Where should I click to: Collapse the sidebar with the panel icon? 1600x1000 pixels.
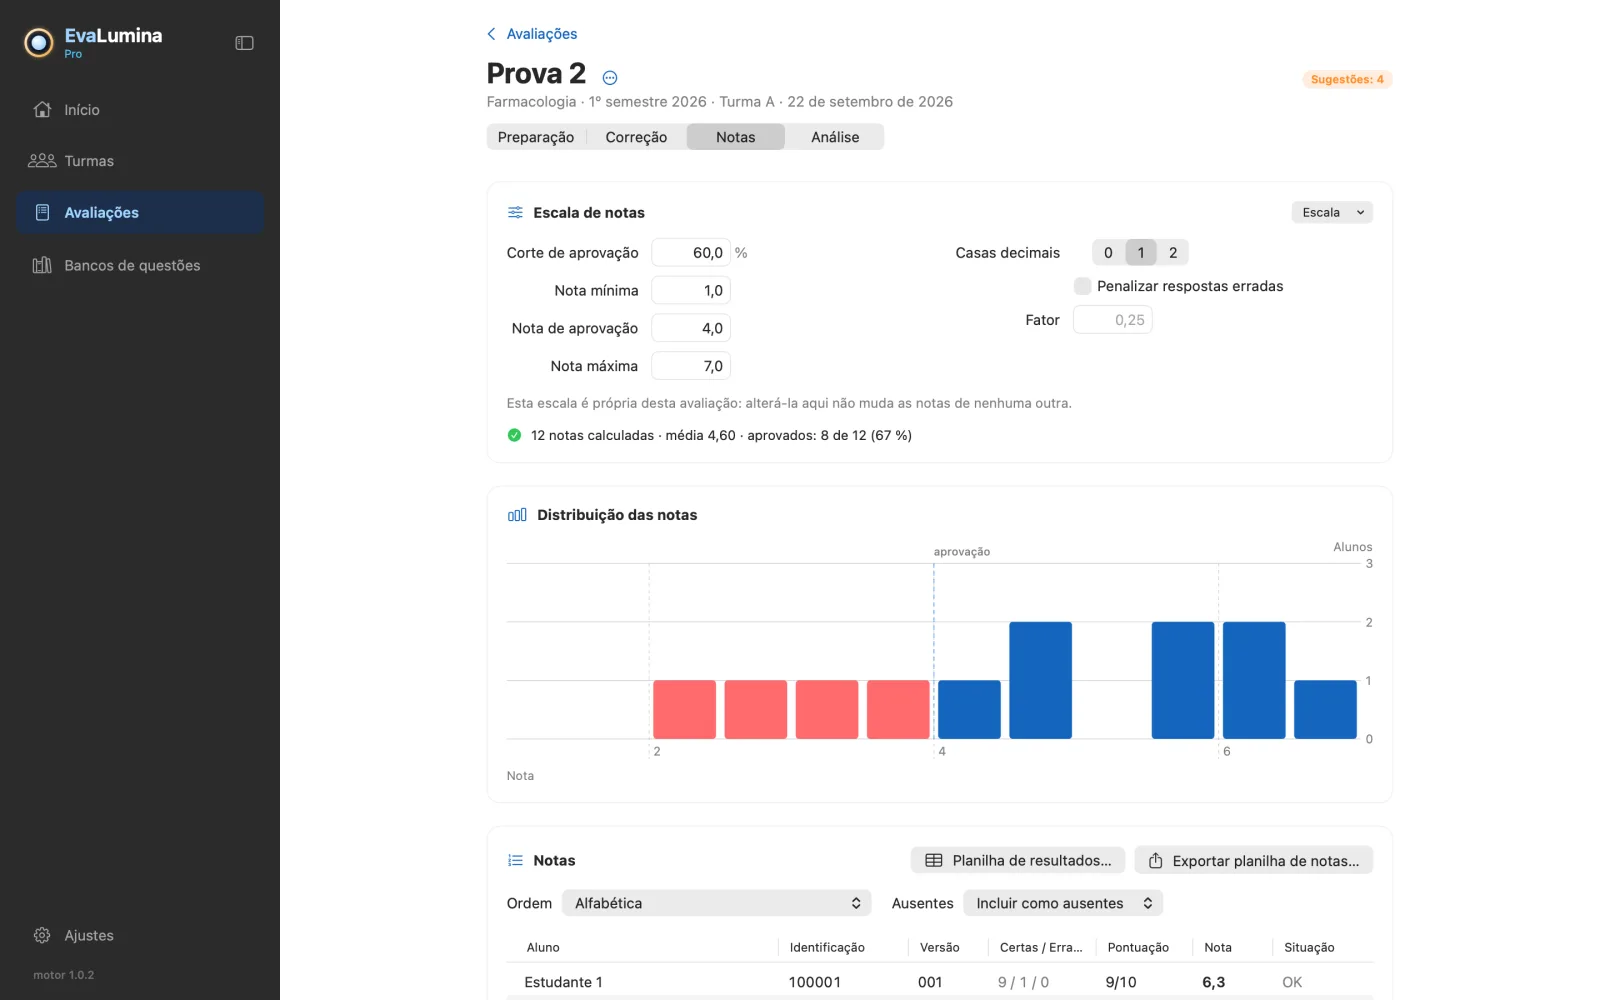coord(244,43)
